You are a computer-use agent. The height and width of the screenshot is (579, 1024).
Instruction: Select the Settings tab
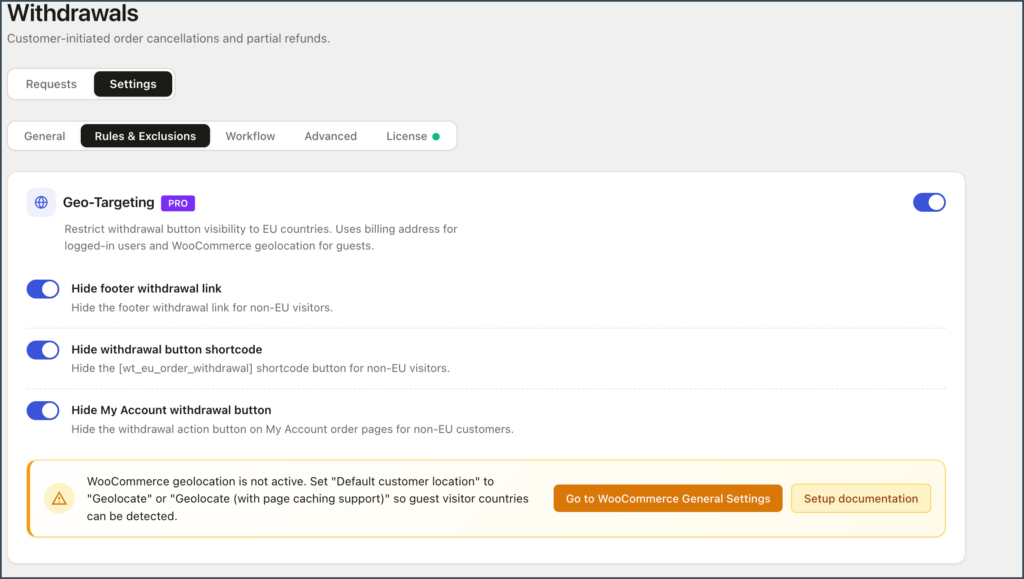(133, 84)
